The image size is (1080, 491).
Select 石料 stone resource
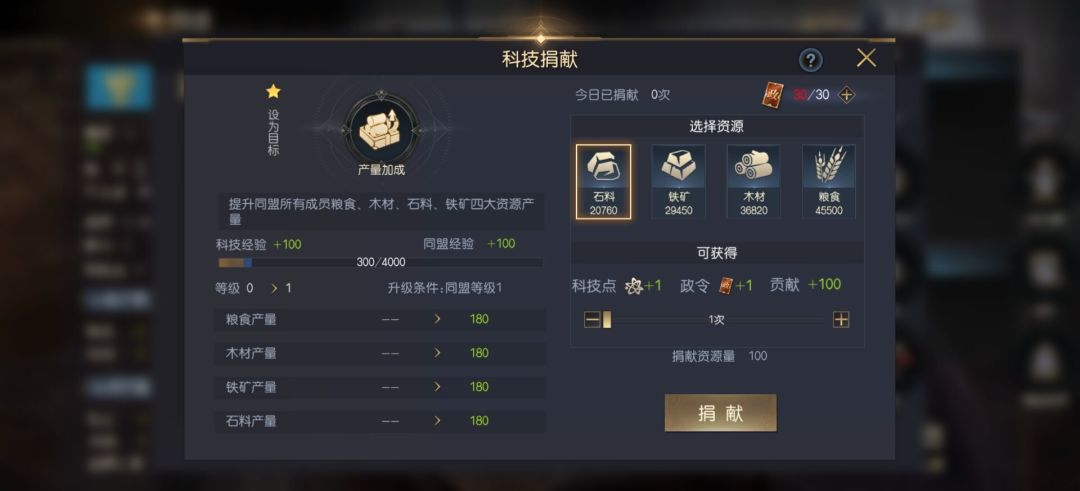coord(603,182)
